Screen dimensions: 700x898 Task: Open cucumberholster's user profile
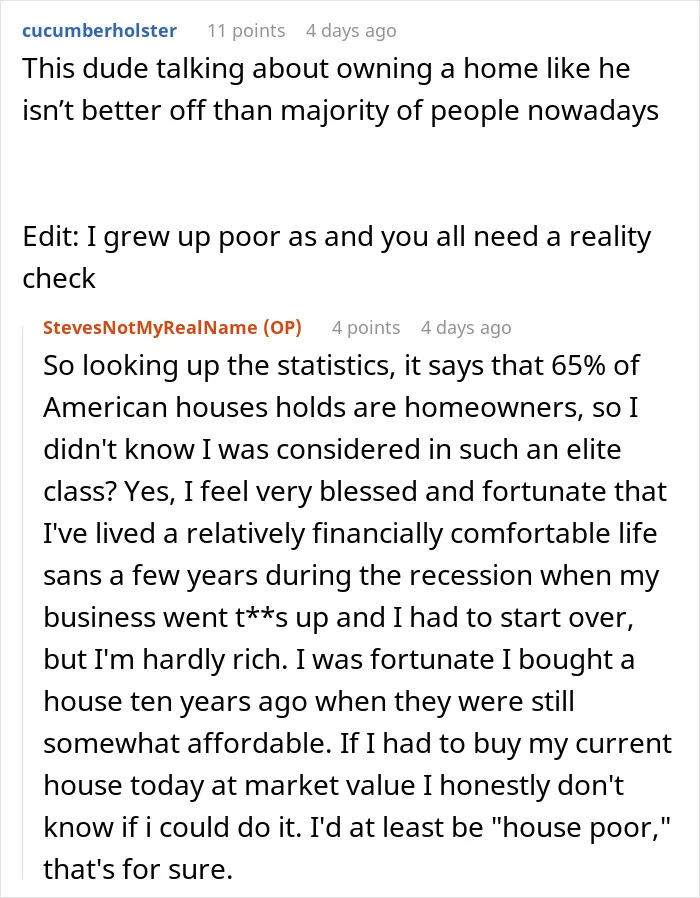(x=99, y=30)
